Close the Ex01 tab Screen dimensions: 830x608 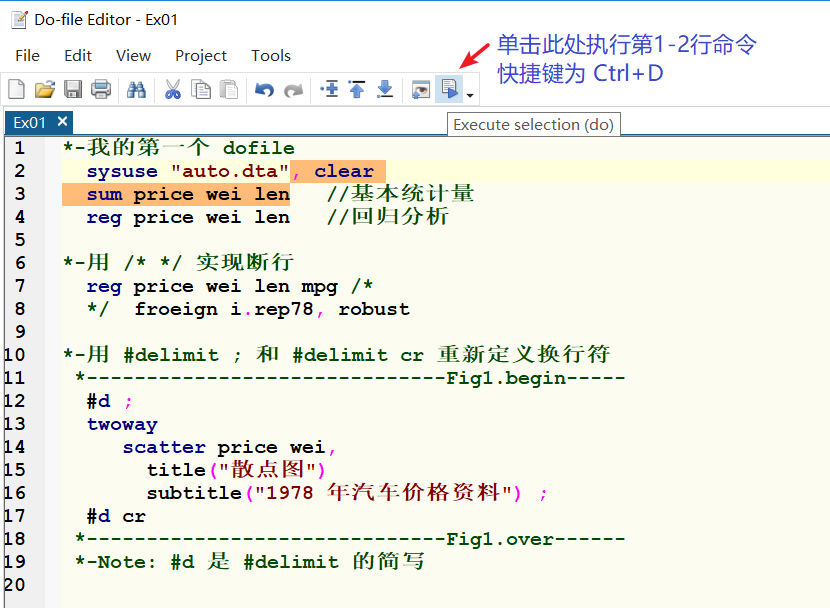pyautogui.click(x=62, y=122)
